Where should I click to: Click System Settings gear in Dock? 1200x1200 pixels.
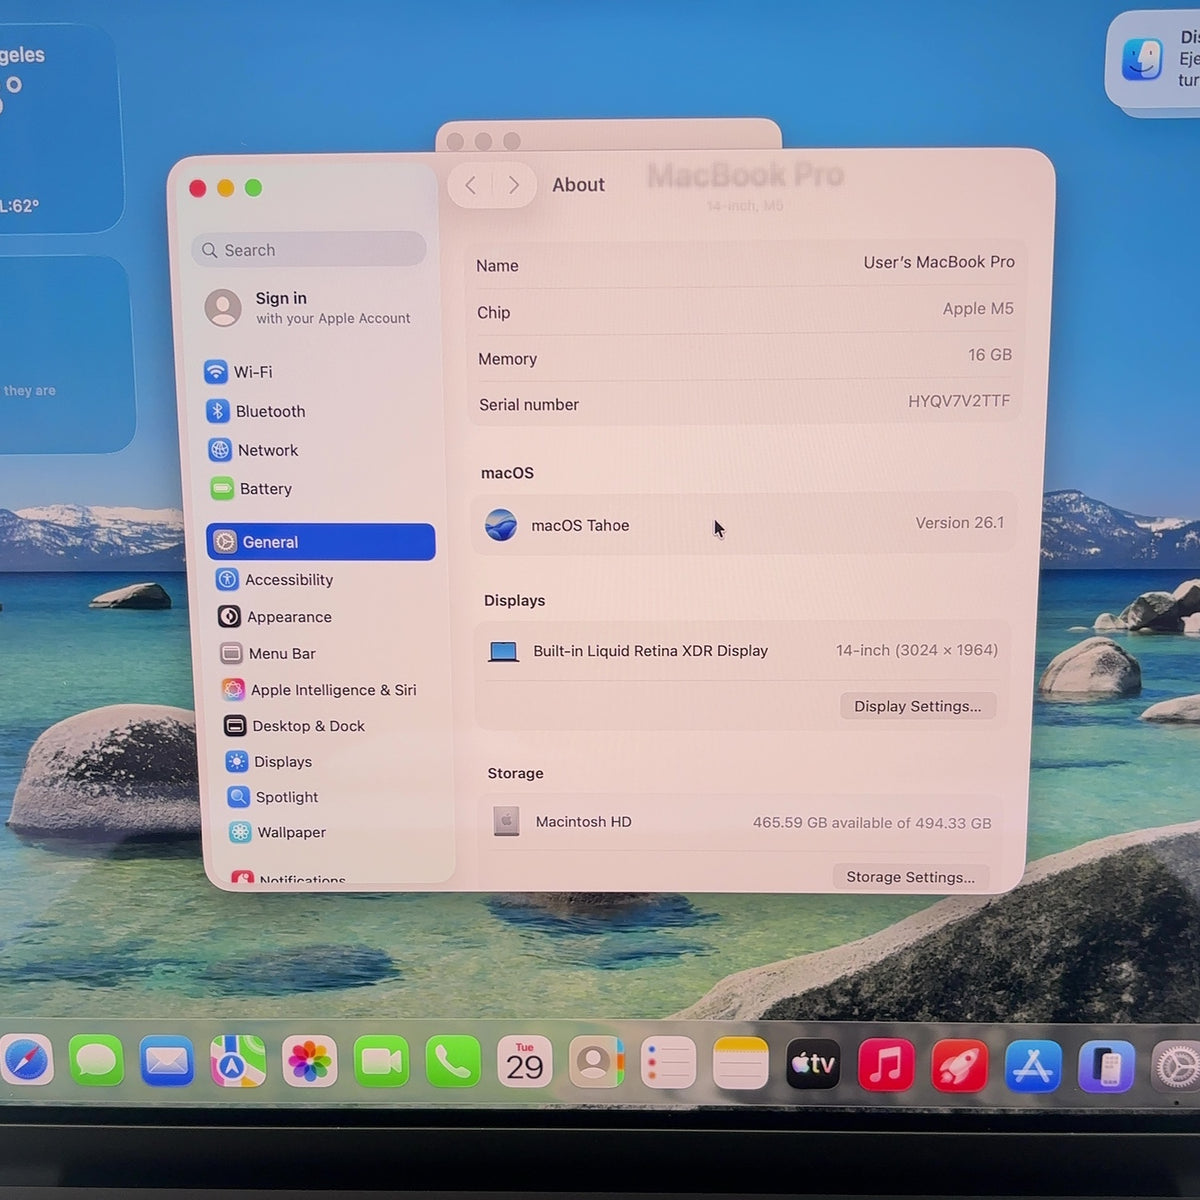click(1177, 1069)
